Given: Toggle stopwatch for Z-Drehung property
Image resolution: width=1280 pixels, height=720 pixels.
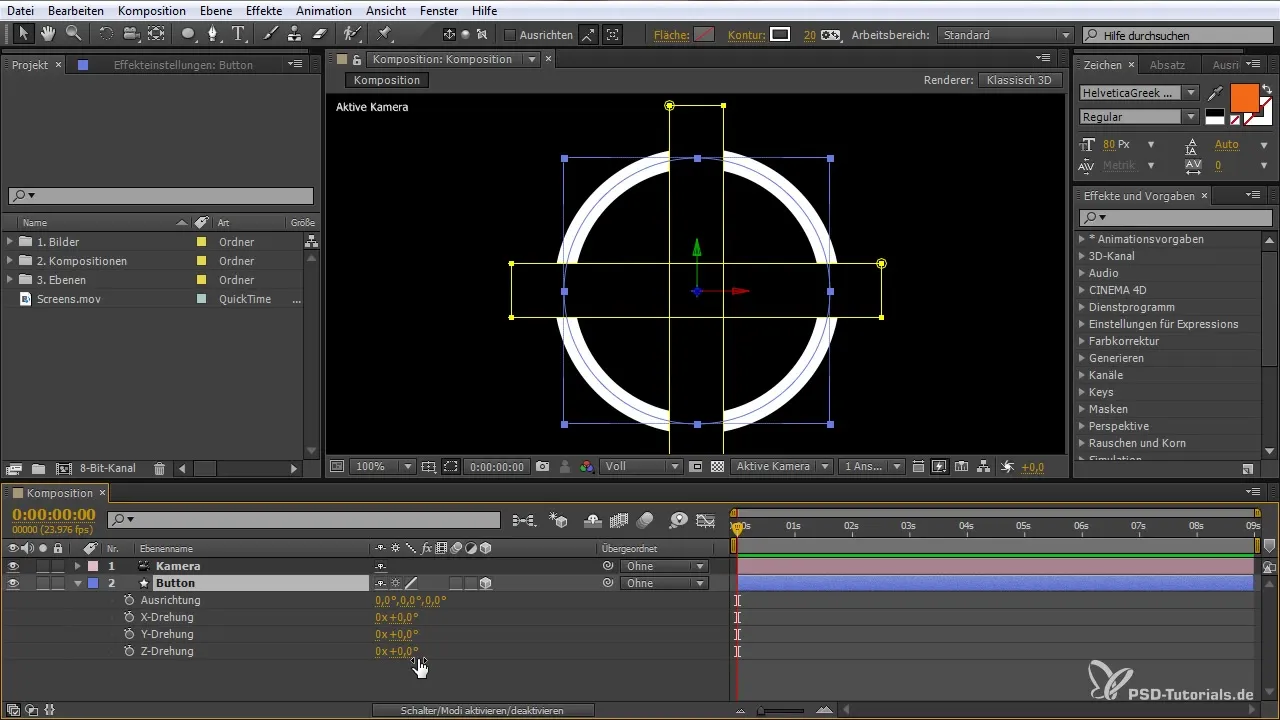Looking at the screenshot, I should click(x=129, y=651).
